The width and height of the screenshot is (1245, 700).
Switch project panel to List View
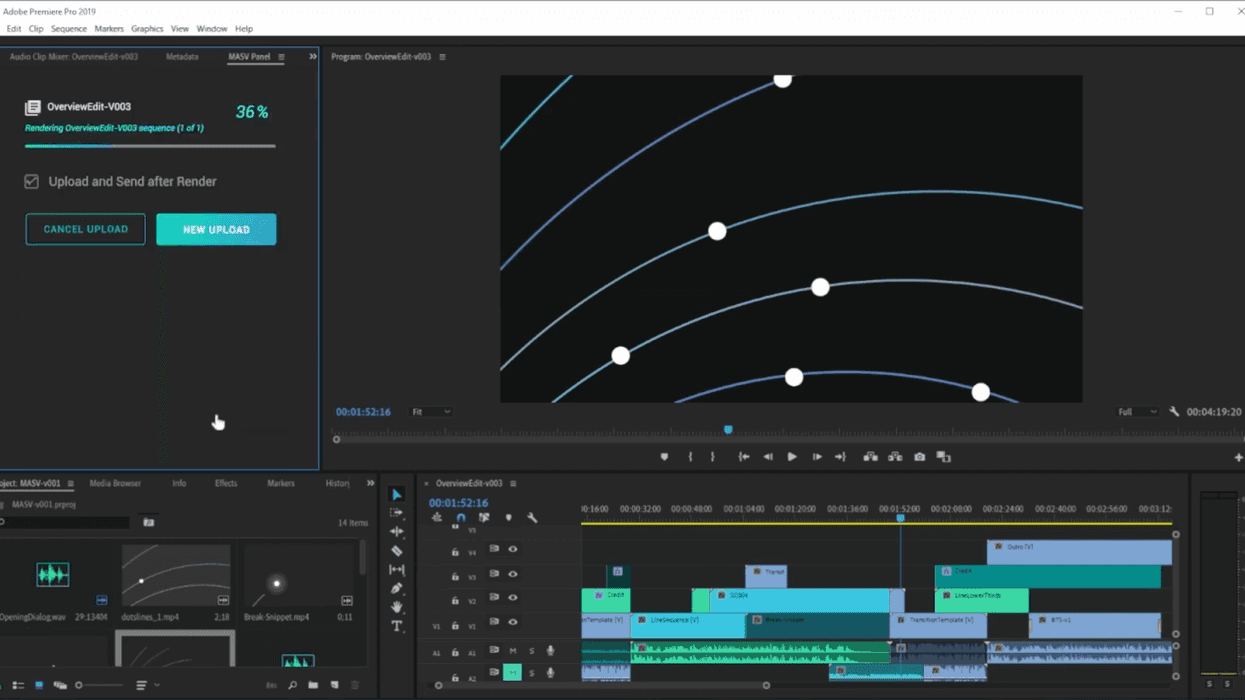click(x=18, y=685)
